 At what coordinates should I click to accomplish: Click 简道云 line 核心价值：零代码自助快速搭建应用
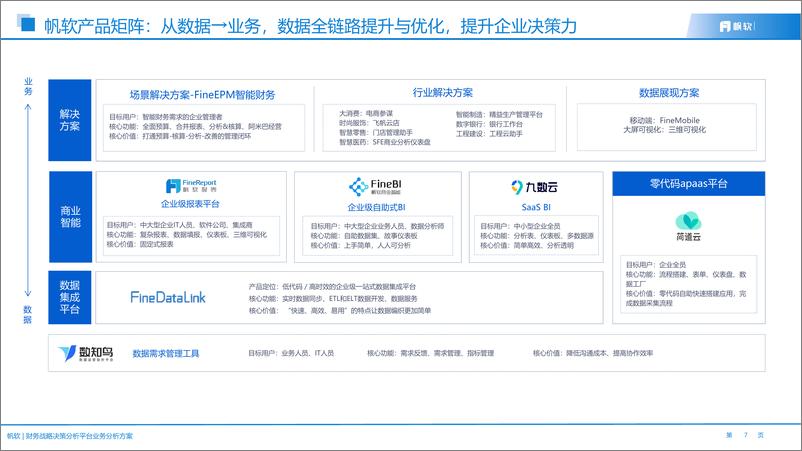686,299
